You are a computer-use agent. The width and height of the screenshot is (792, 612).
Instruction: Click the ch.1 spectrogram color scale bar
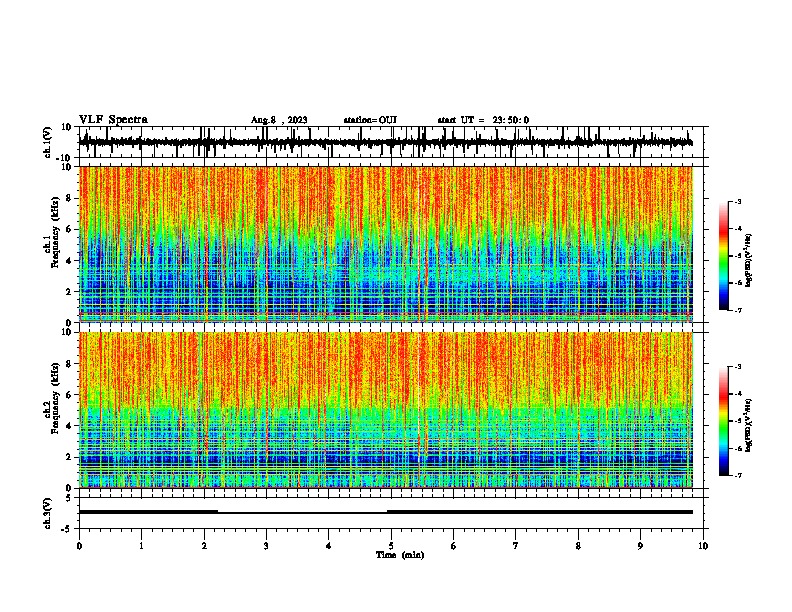pos(723,256)
